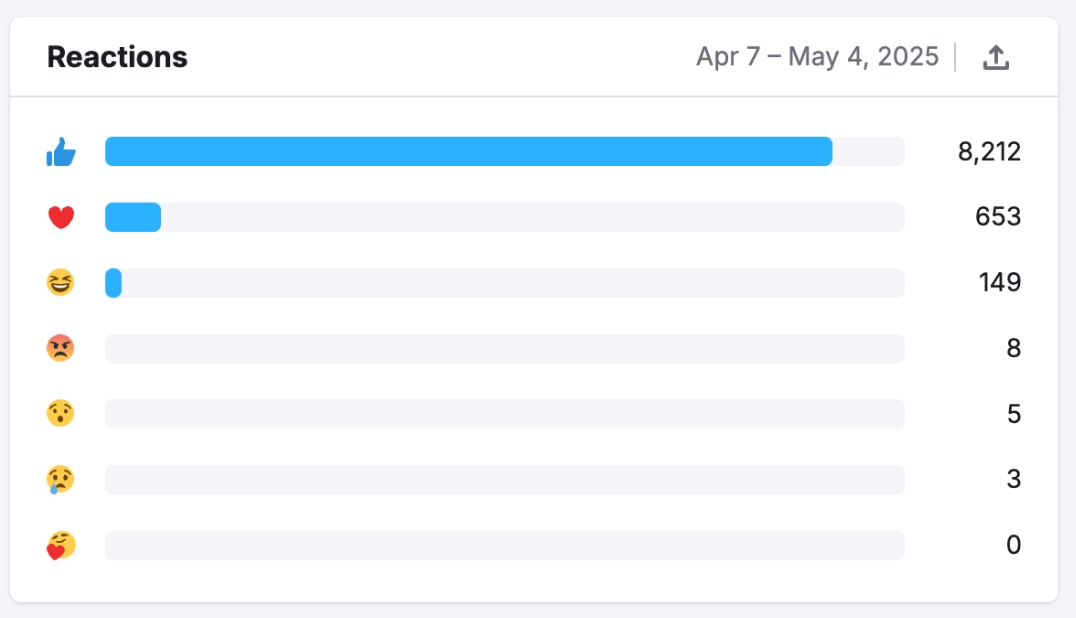This screenshot has height=618, width=1076.
Task: Select the sad emoji reaction icon
Action: pyautogui.click(x=62, y=478)
